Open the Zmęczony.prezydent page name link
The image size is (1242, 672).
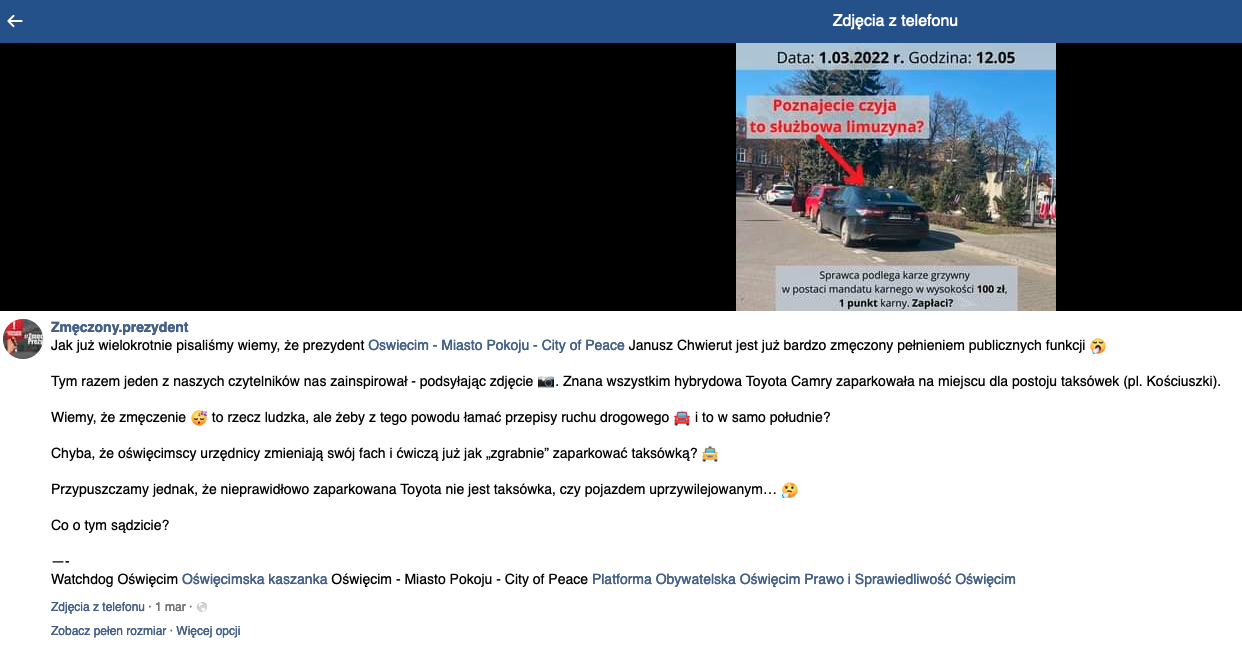(x=120, y=327)
